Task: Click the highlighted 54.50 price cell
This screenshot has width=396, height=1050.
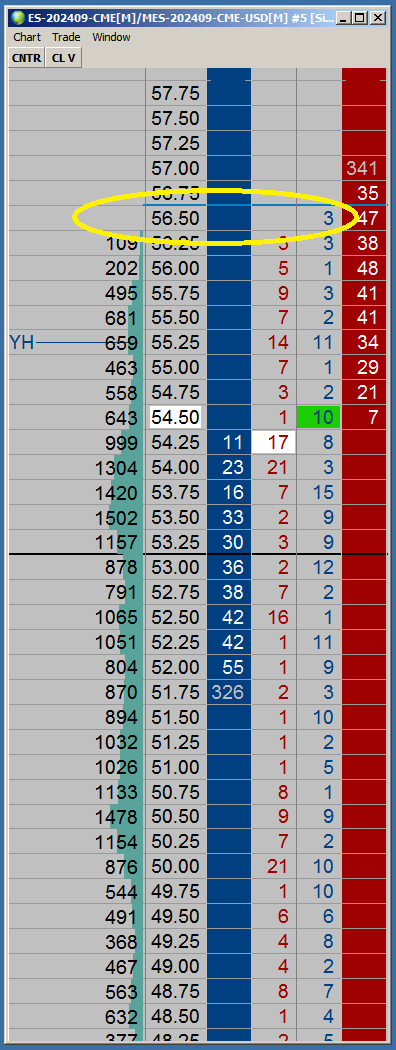Action: [x=176, y=418]
